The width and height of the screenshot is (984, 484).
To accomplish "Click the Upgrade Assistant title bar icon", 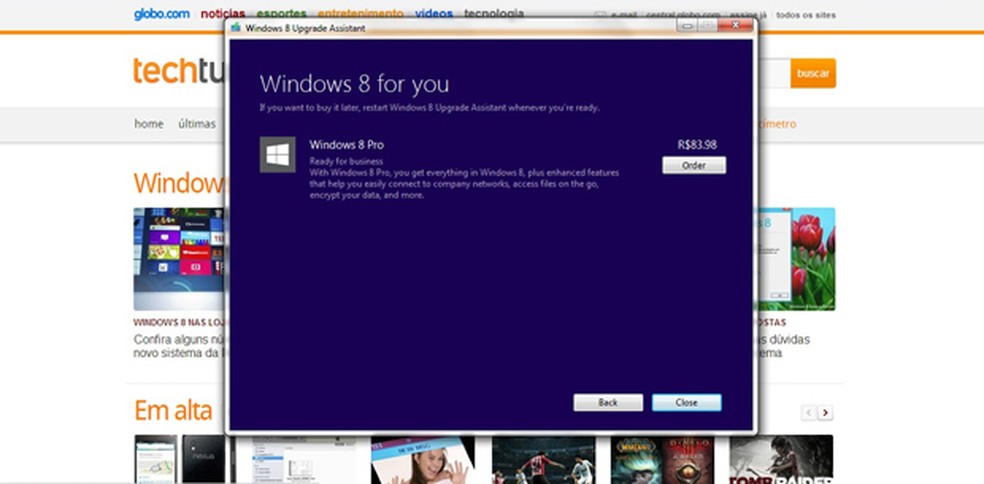I will pos(236,28).
